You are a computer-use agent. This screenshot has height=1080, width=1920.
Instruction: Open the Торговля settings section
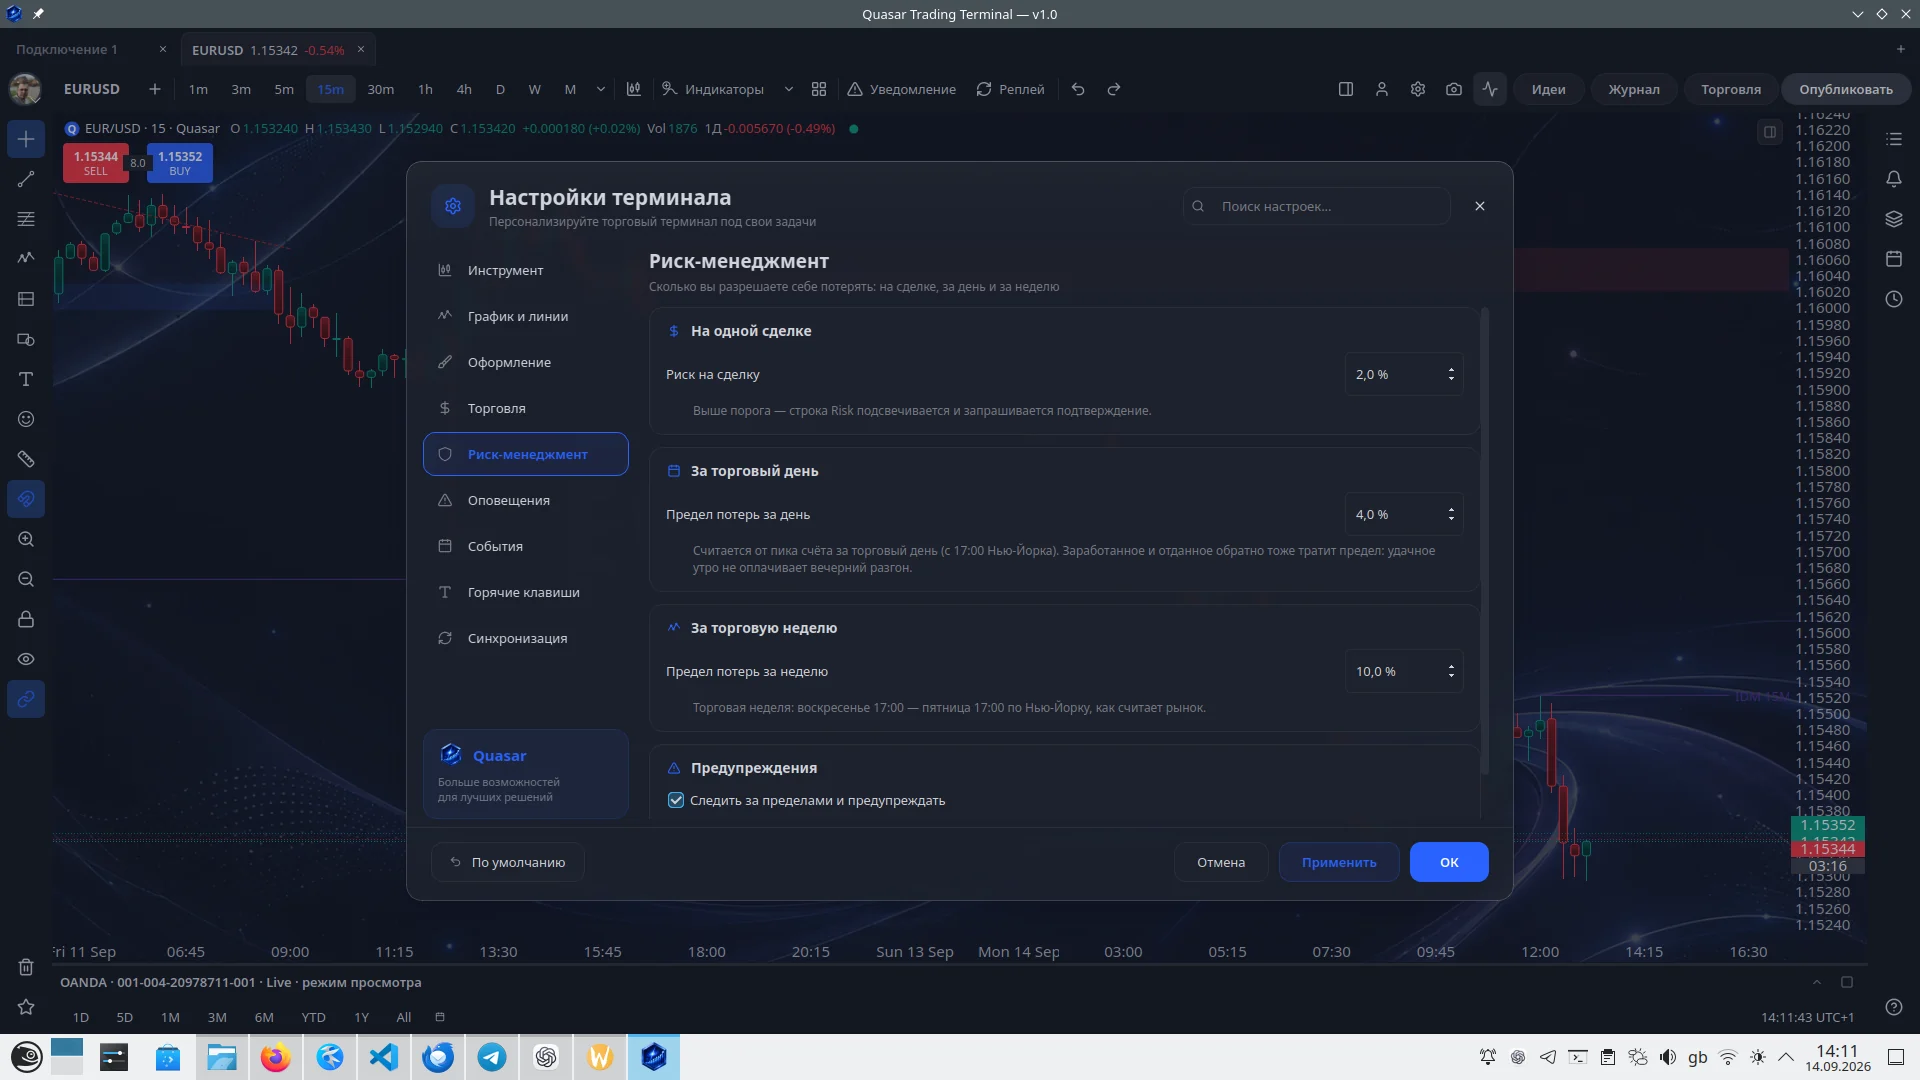click(526, 408)
